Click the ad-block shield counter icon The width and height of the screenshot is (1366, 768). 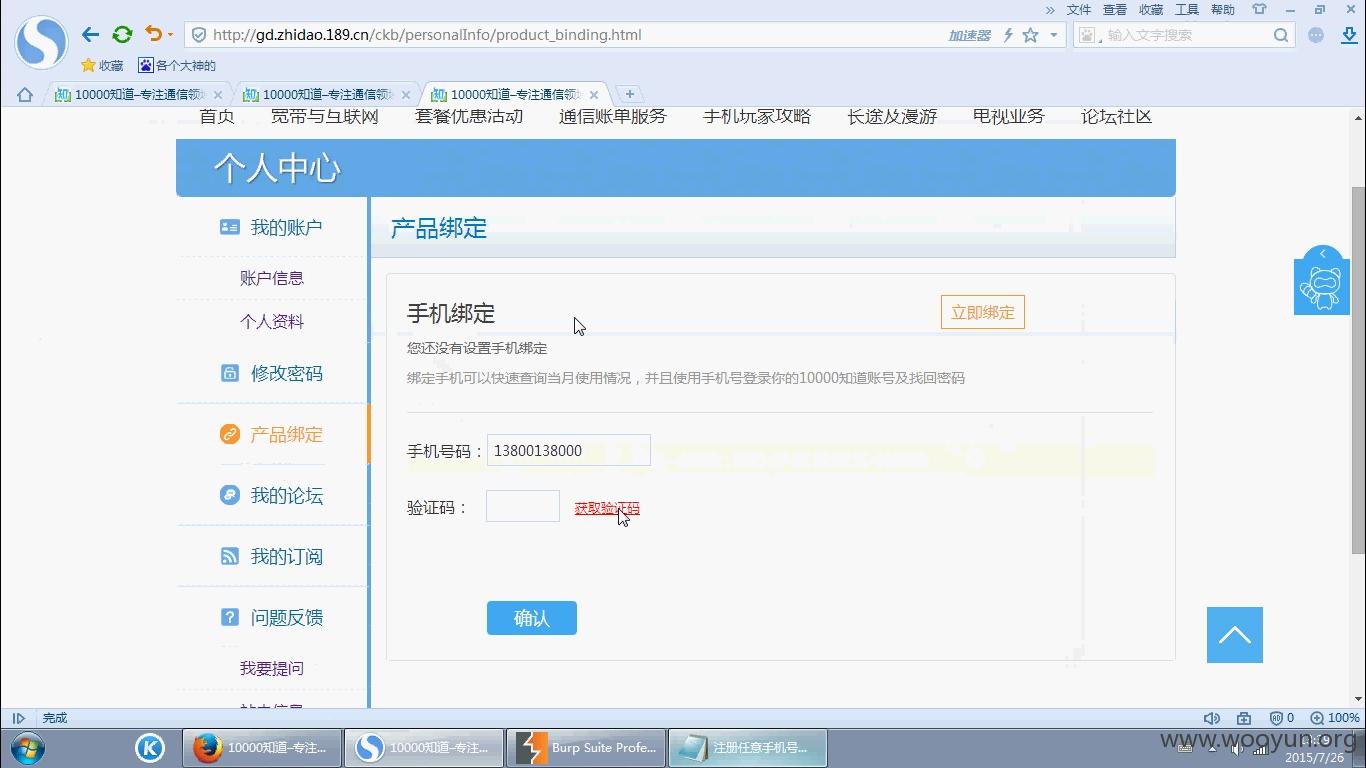[x=1282, y=718]
